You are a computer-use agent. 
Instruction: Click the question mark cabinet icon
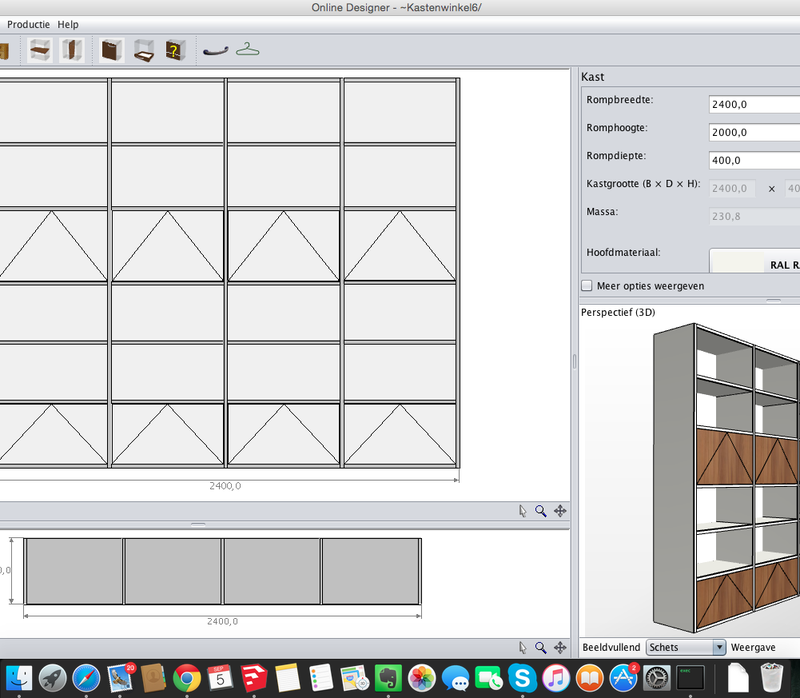point(175,49)
